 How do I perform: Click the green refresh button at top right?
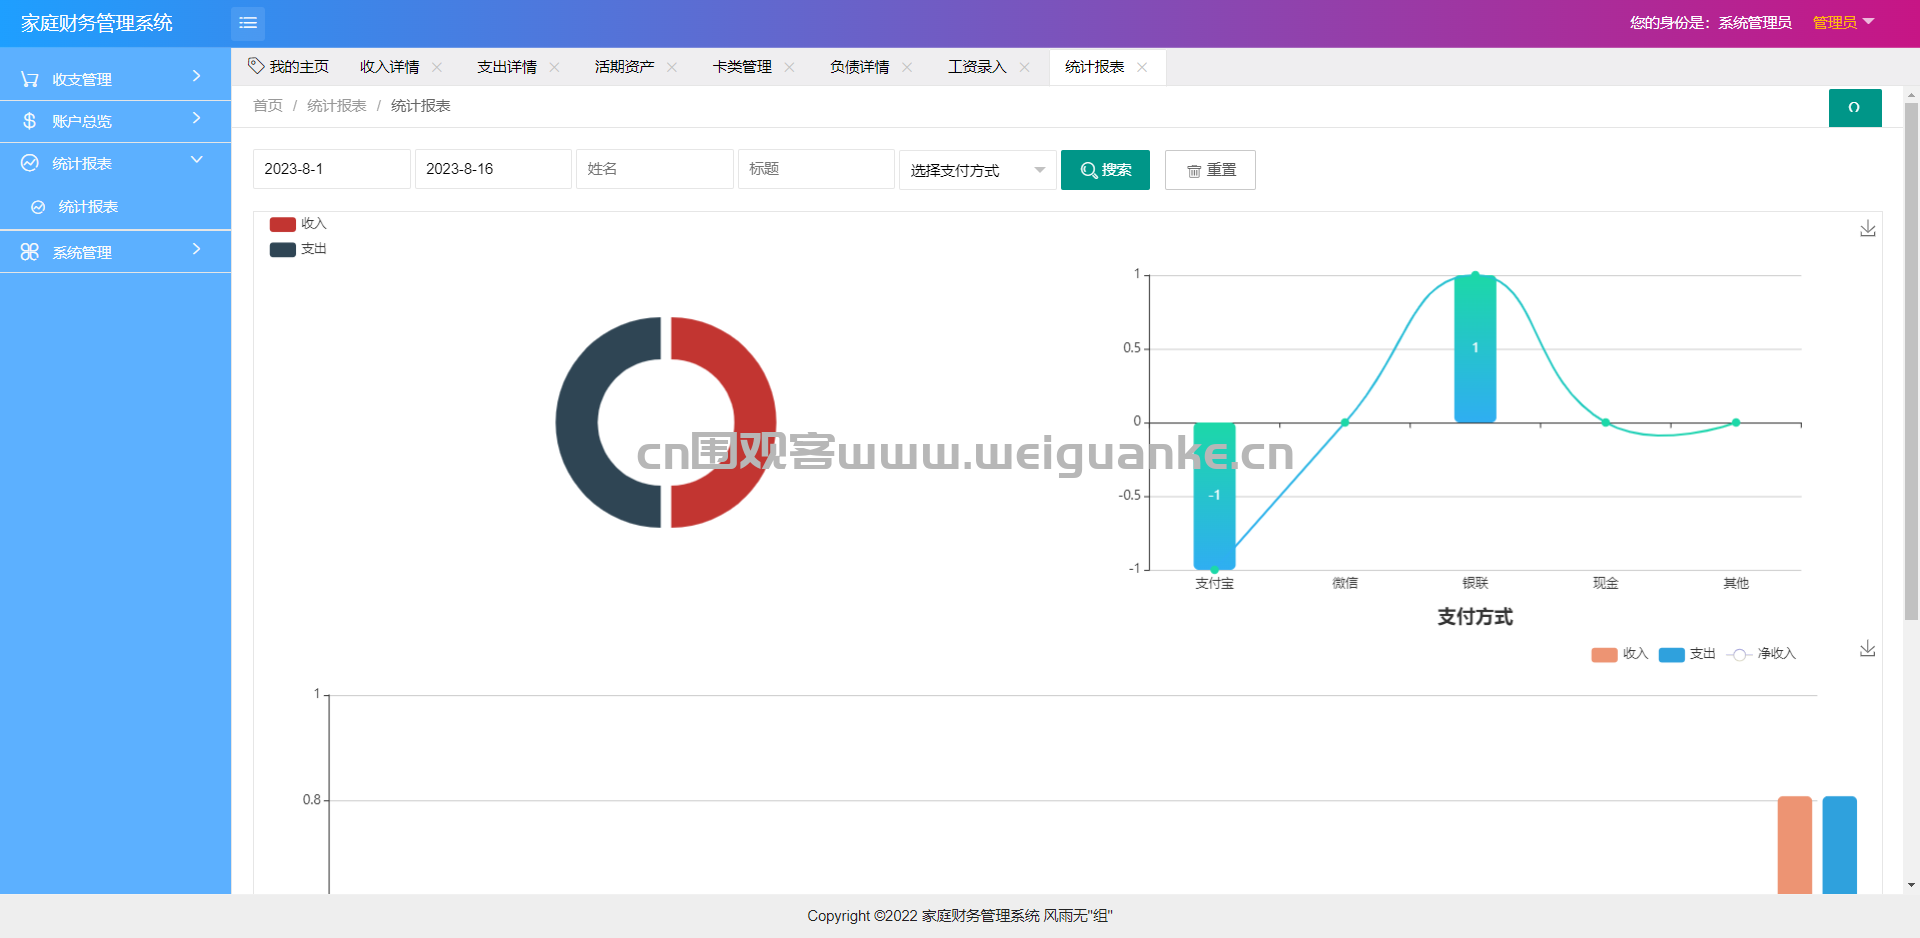1855,108
